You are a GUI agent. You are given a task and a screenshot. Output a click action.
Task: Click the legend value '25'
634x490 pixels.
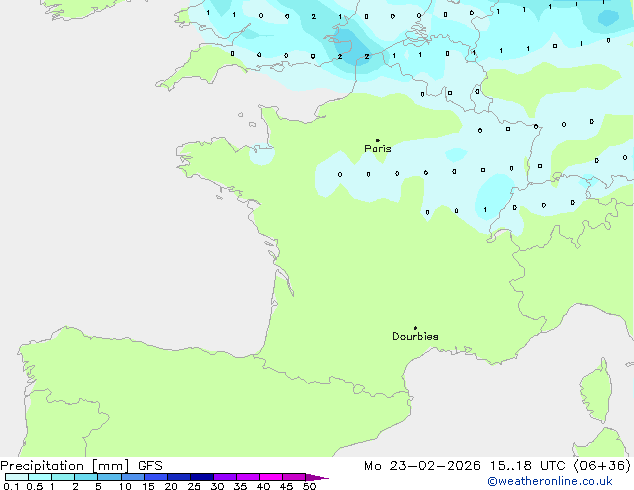pos(194,486)
